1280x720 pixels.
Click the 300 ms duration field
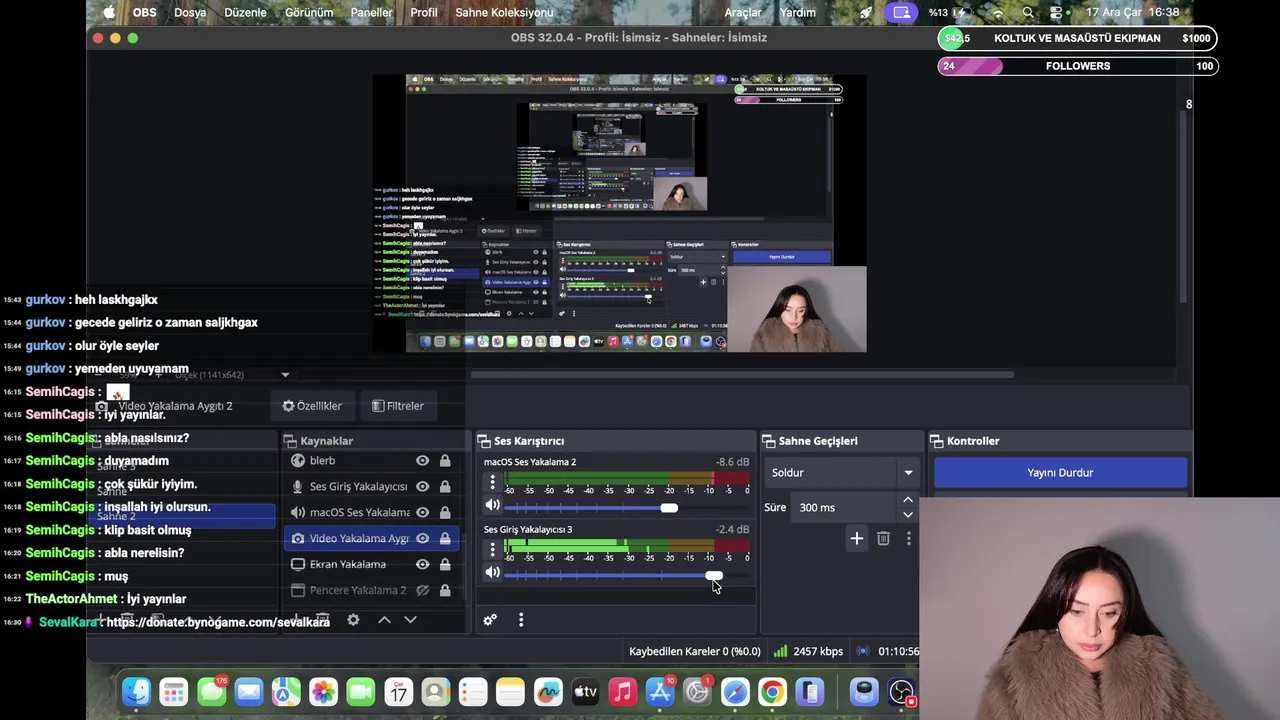(x=845, y=508)
